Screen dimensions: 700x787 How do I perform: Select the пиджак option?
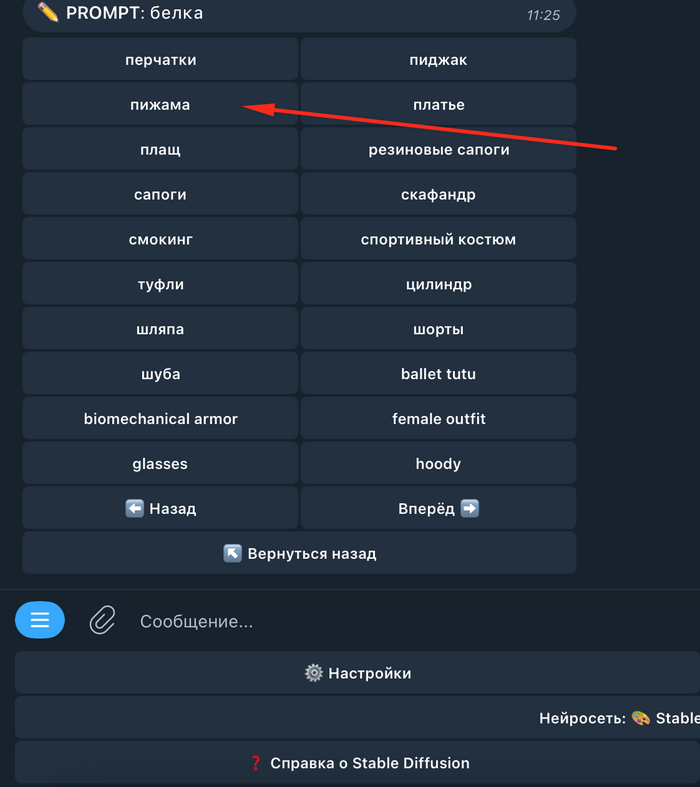click(438, 59)
